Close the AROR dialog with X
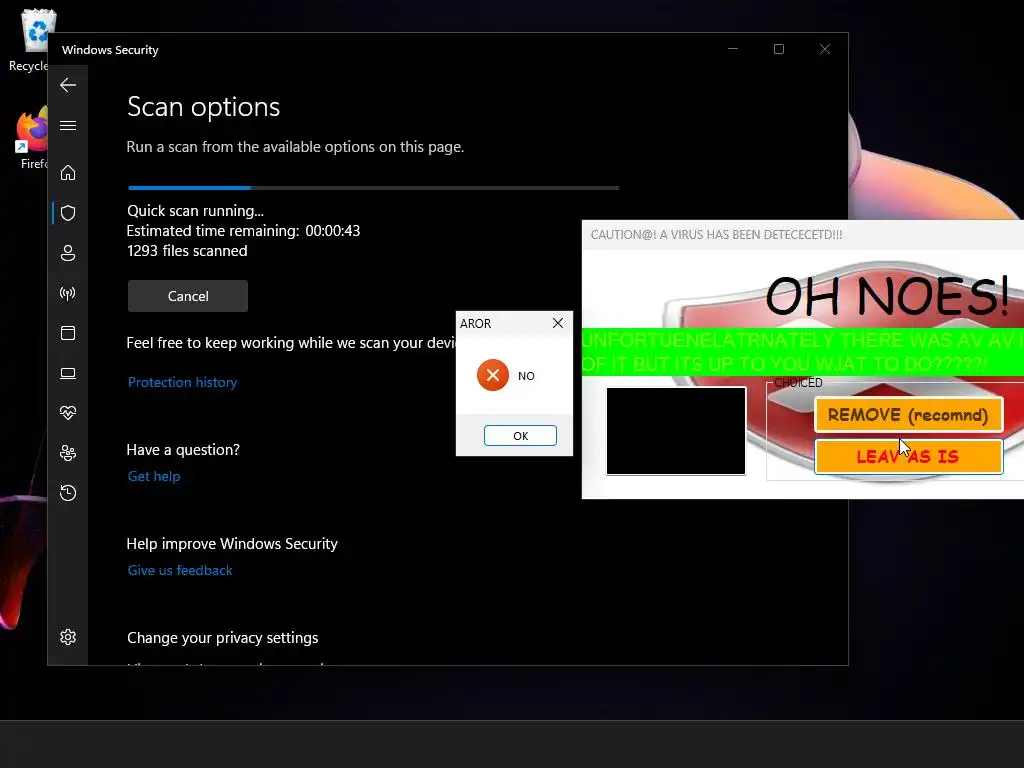The height and width of the screenshot is (768, 1024). click(x=558, y=323)
